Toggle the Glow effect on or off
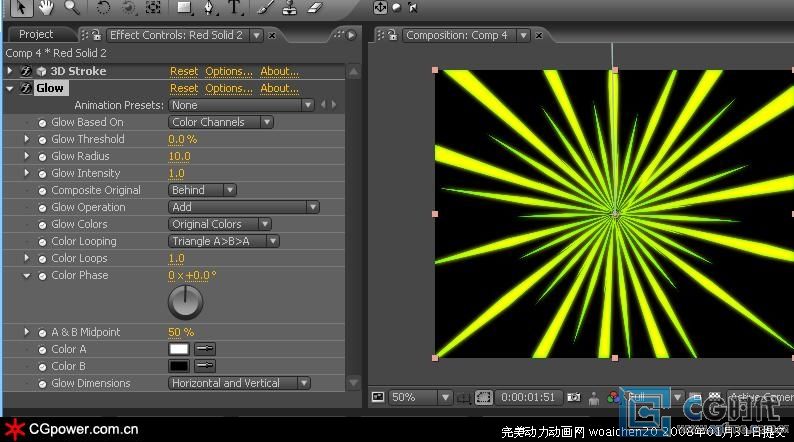Viewport: 794px width, 442px height. click(x=26, y=88)
